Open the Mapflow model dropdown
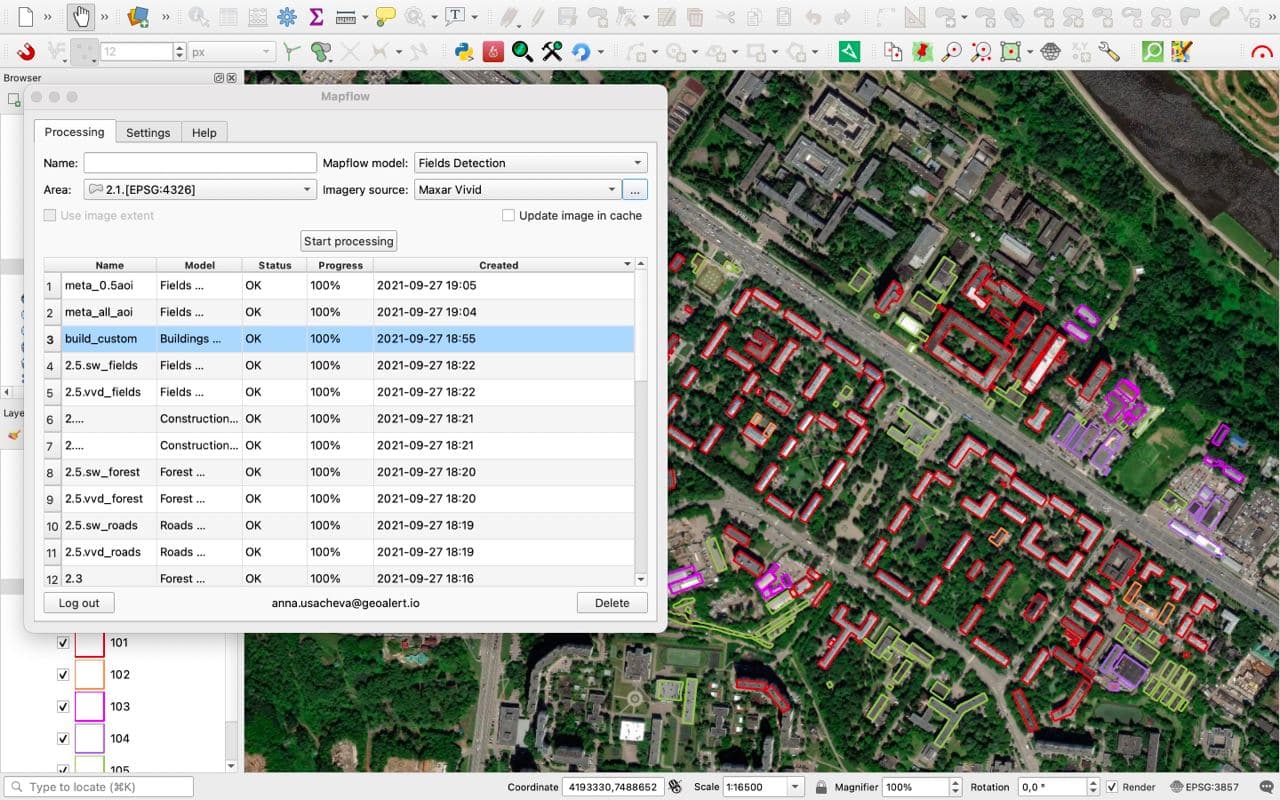 point(530,163)
